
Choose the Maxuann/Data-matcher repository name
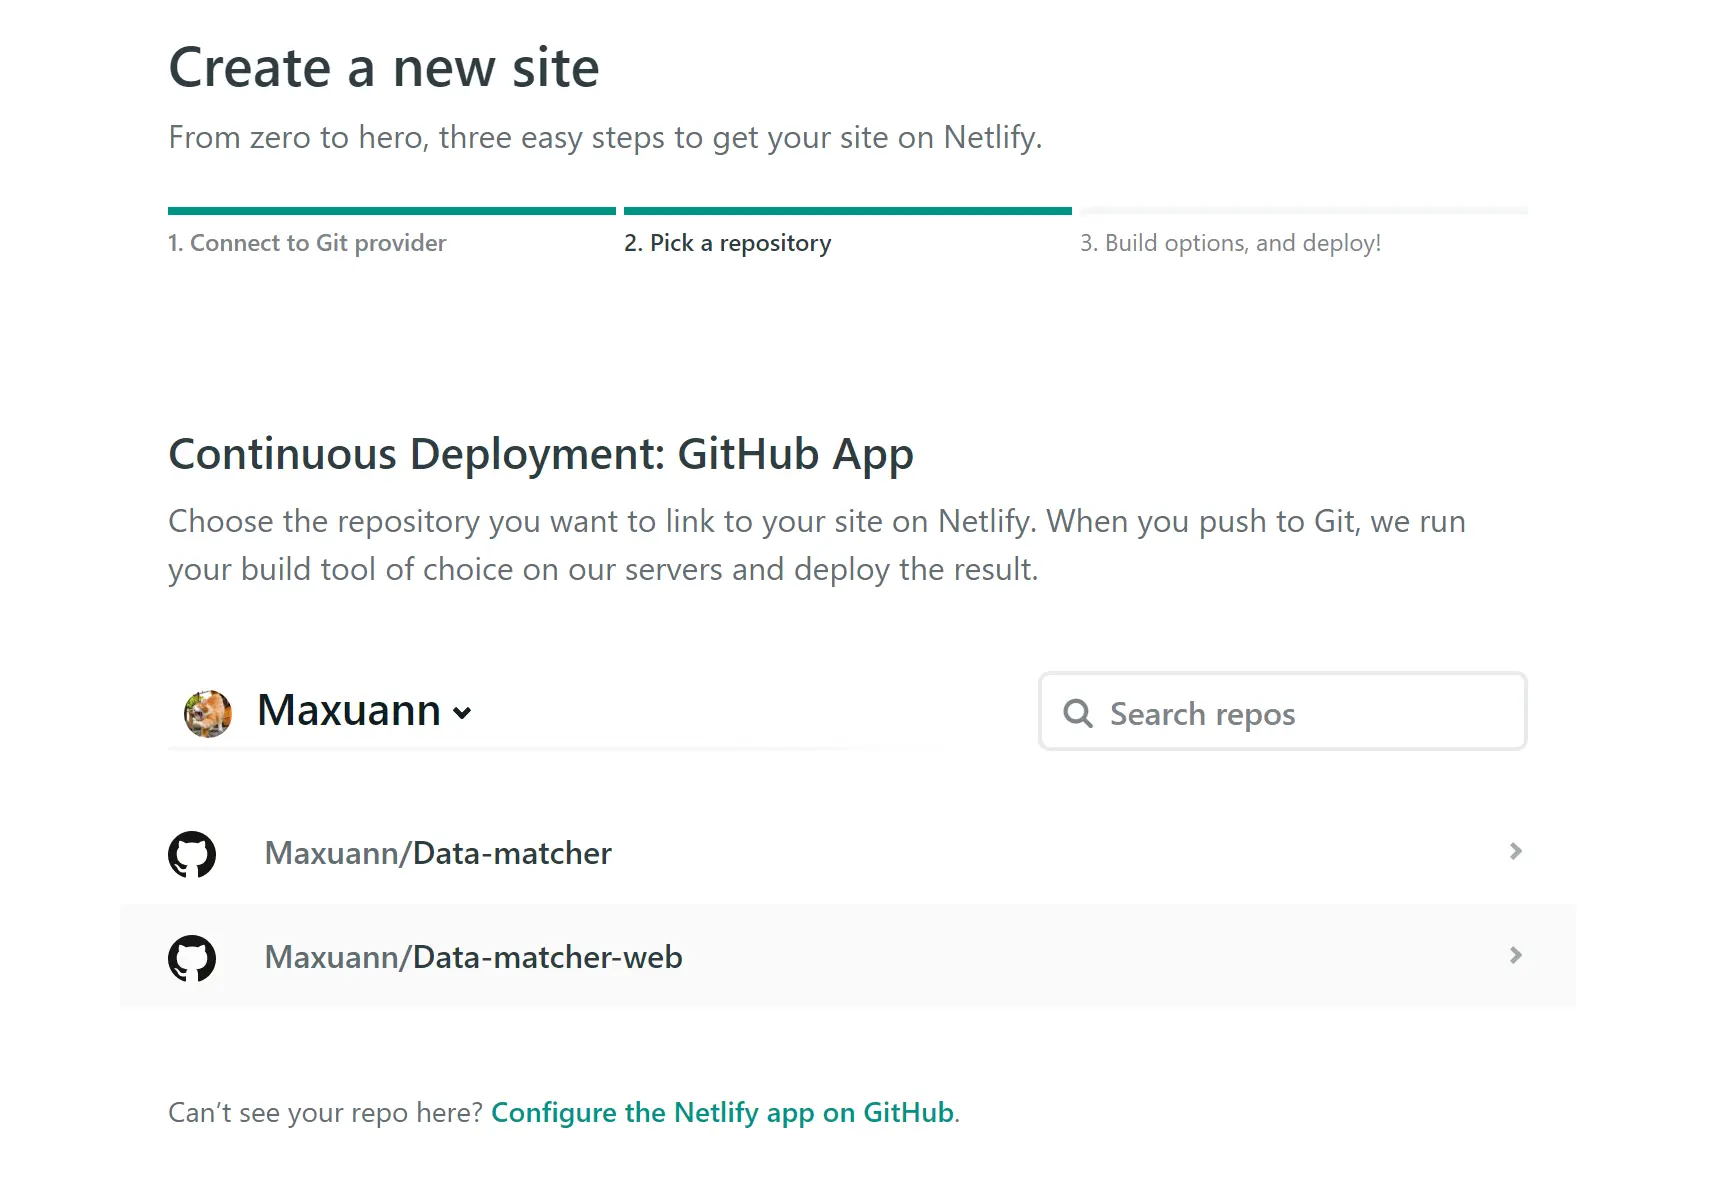[x=438, y=853]
